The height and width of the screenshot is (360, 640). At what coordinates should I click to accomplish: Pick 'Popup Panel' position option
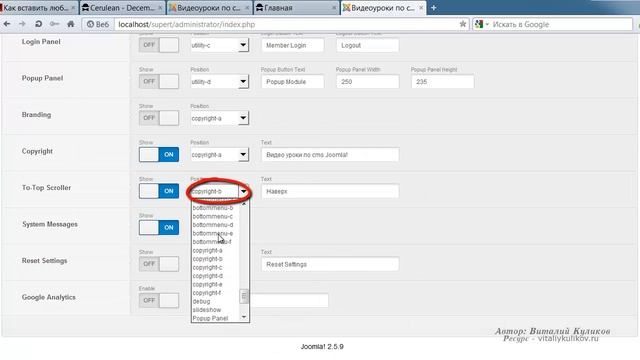tap(210, 318)
